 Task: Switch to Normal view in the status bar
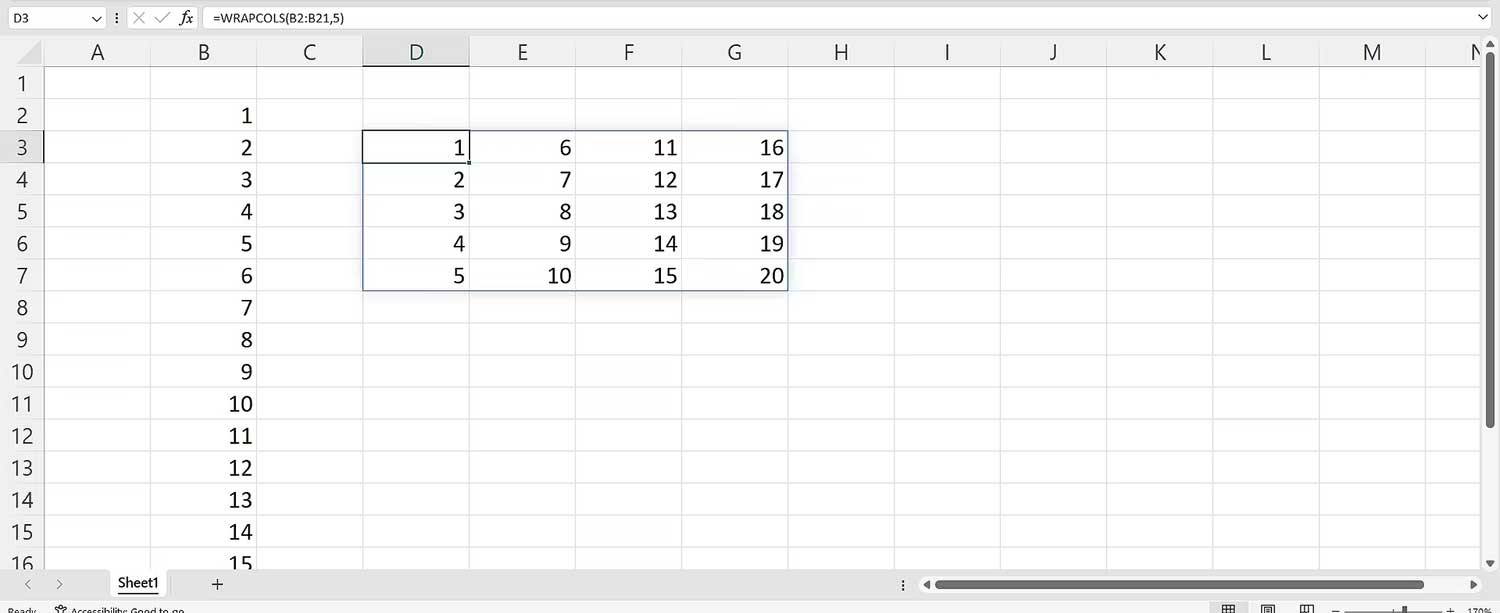click(x=1228, y=607)
